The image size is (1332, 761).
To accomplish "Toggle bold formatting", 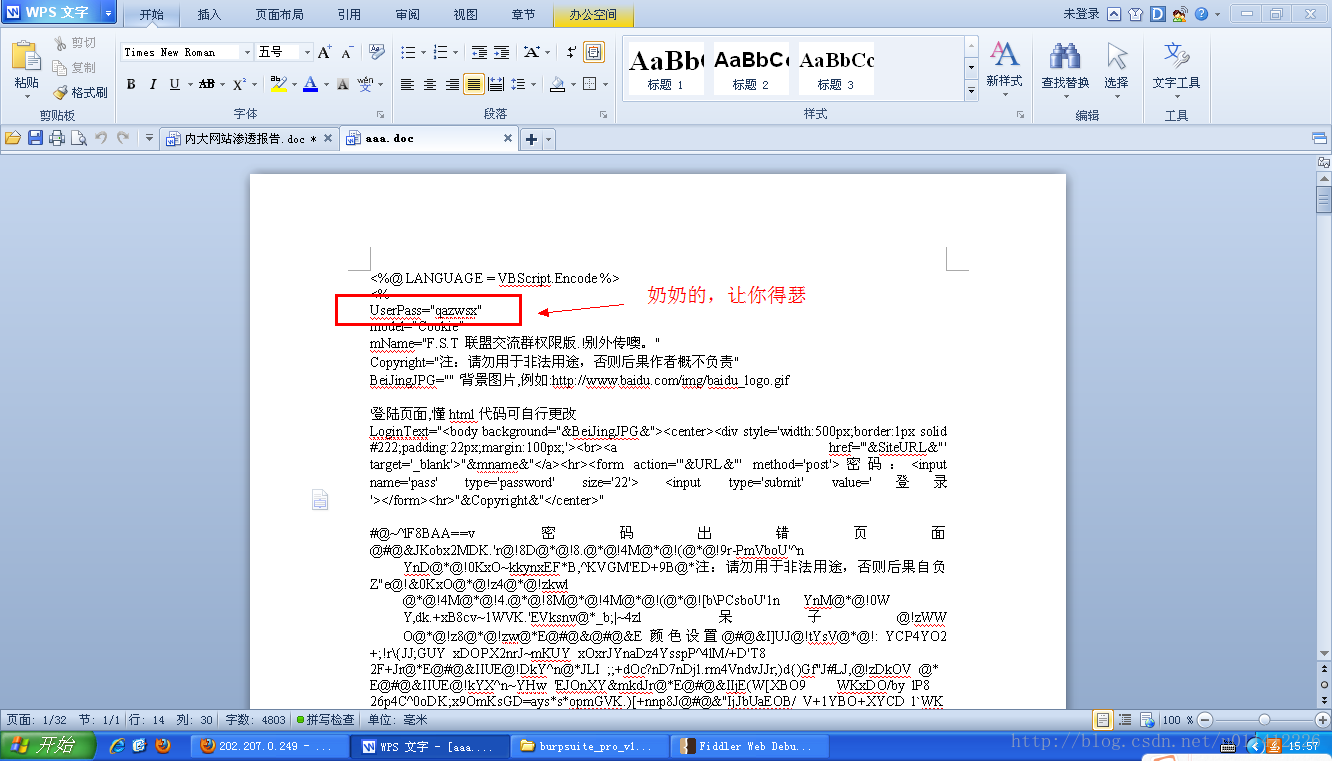I will click(131, 84).
